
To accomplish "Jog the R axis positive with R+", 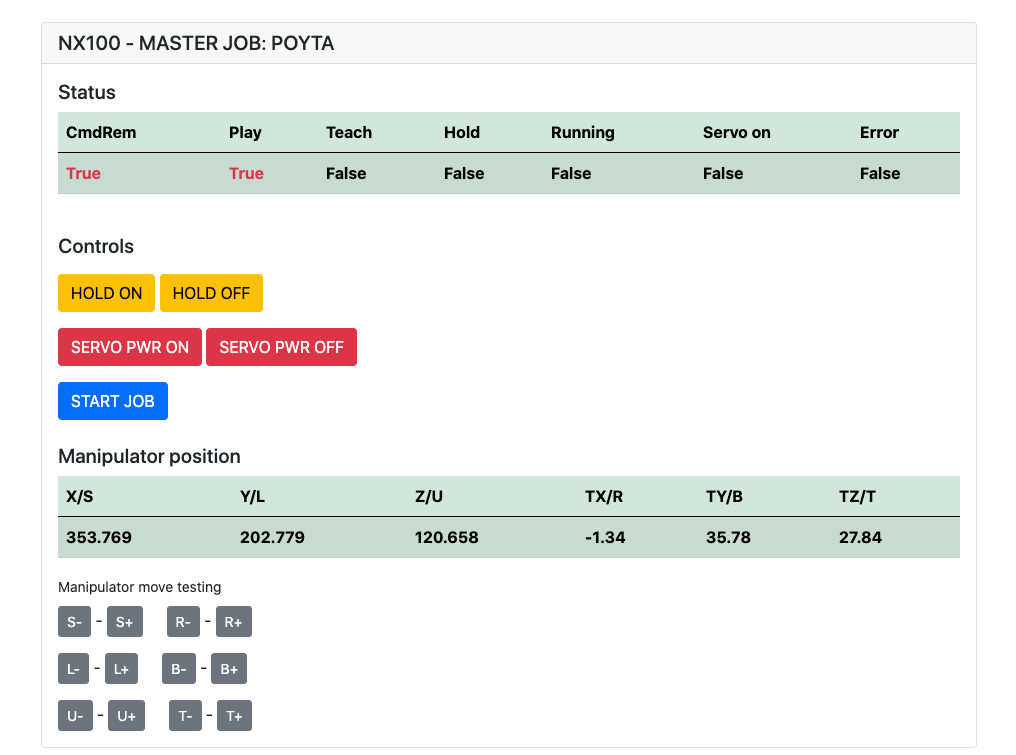I will [x=233, y=621].
